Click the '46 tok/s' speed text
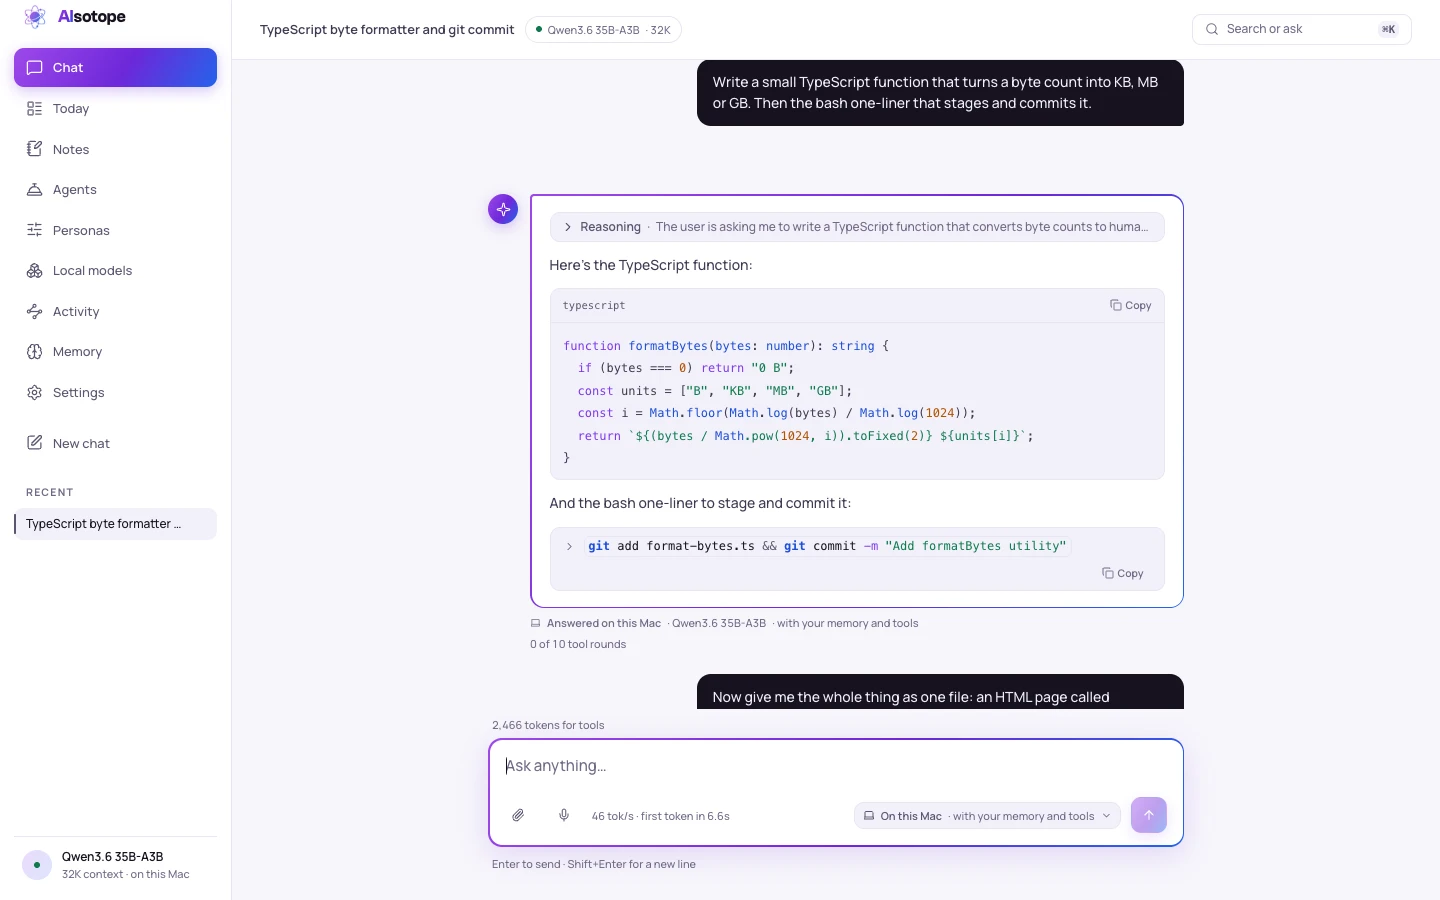Image resolution: width=1440 pixels, height=900 pixels. click(x=612, y=816)
